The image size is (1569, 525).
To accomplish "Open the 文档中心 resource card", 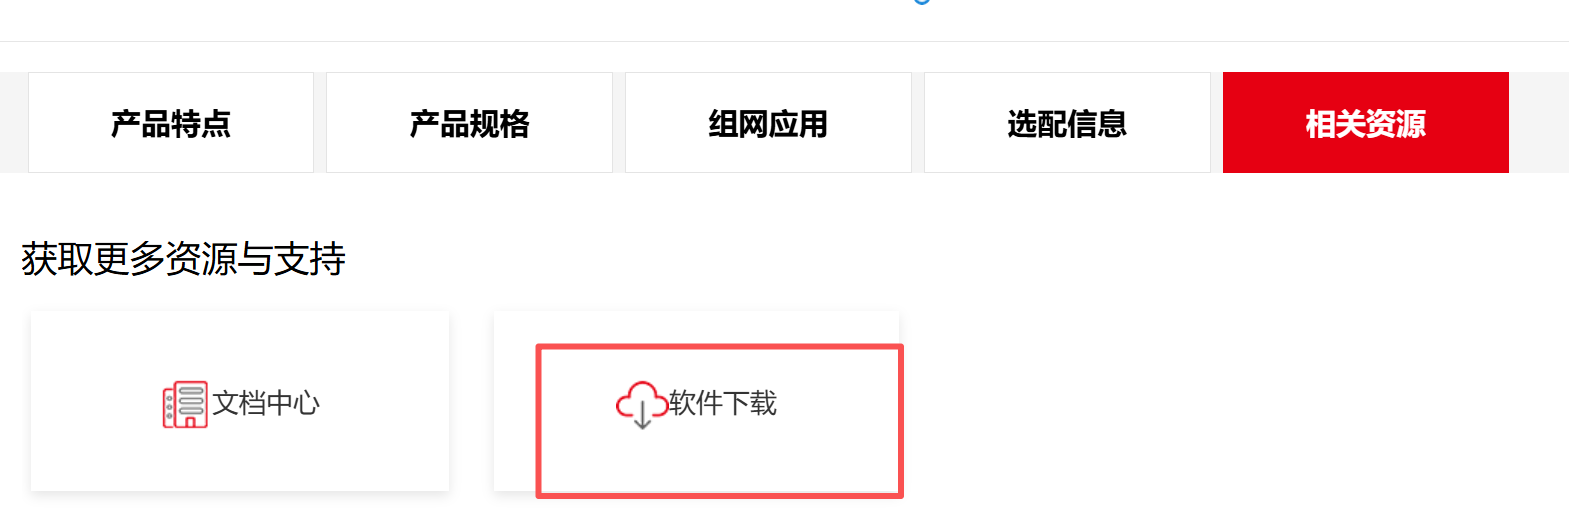I will (240, 401).
